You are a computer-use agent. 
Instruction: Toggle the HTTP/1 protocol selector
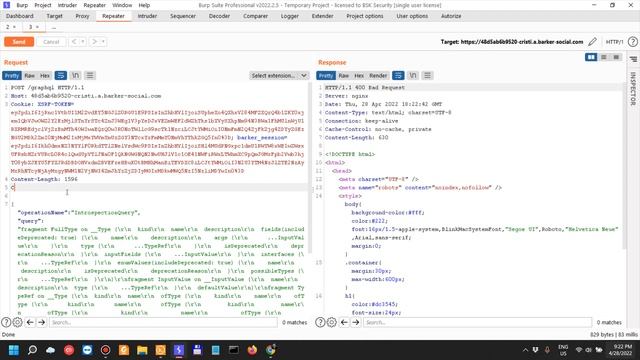tap(614, 42)
